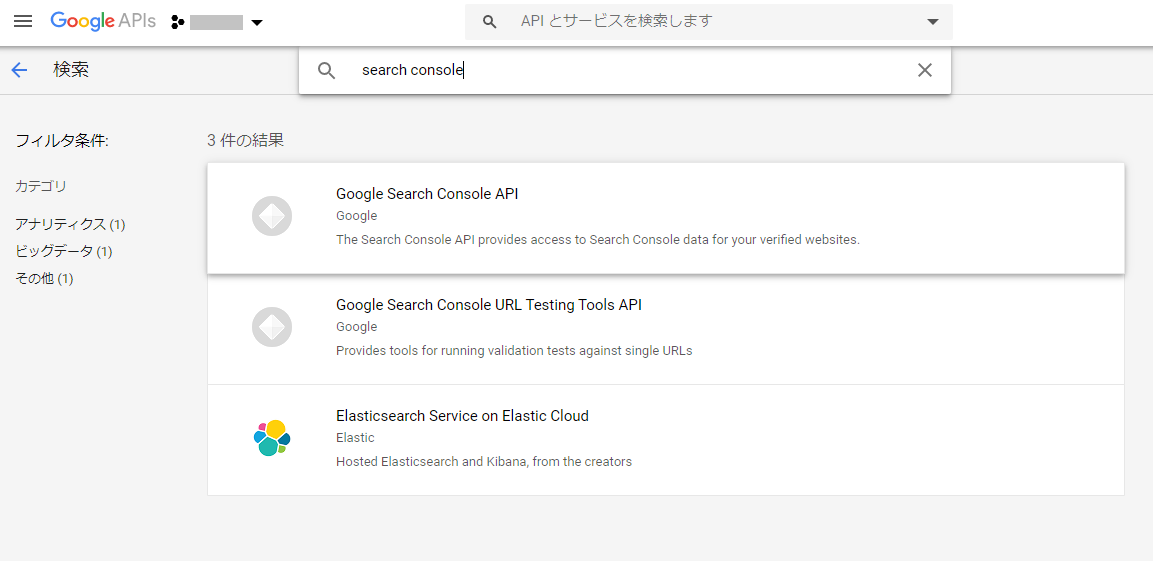1153x561 pixels.
Task: Open Google Search Console API result
Action: [665, 218]
